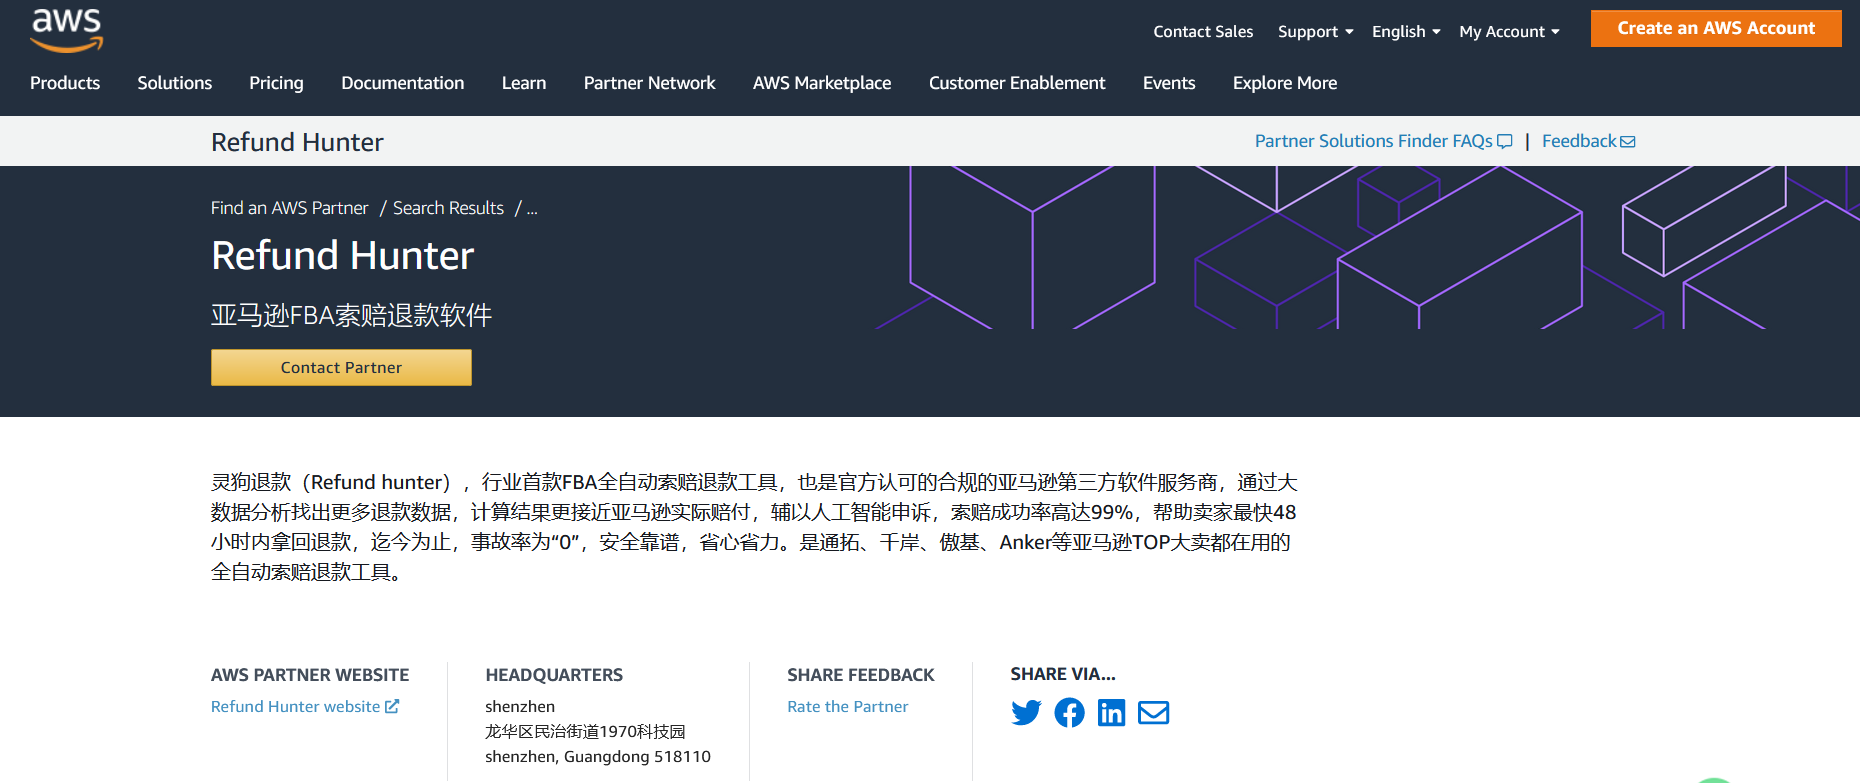
Task: Share via Facebook icon
Action: point(1069,713)
